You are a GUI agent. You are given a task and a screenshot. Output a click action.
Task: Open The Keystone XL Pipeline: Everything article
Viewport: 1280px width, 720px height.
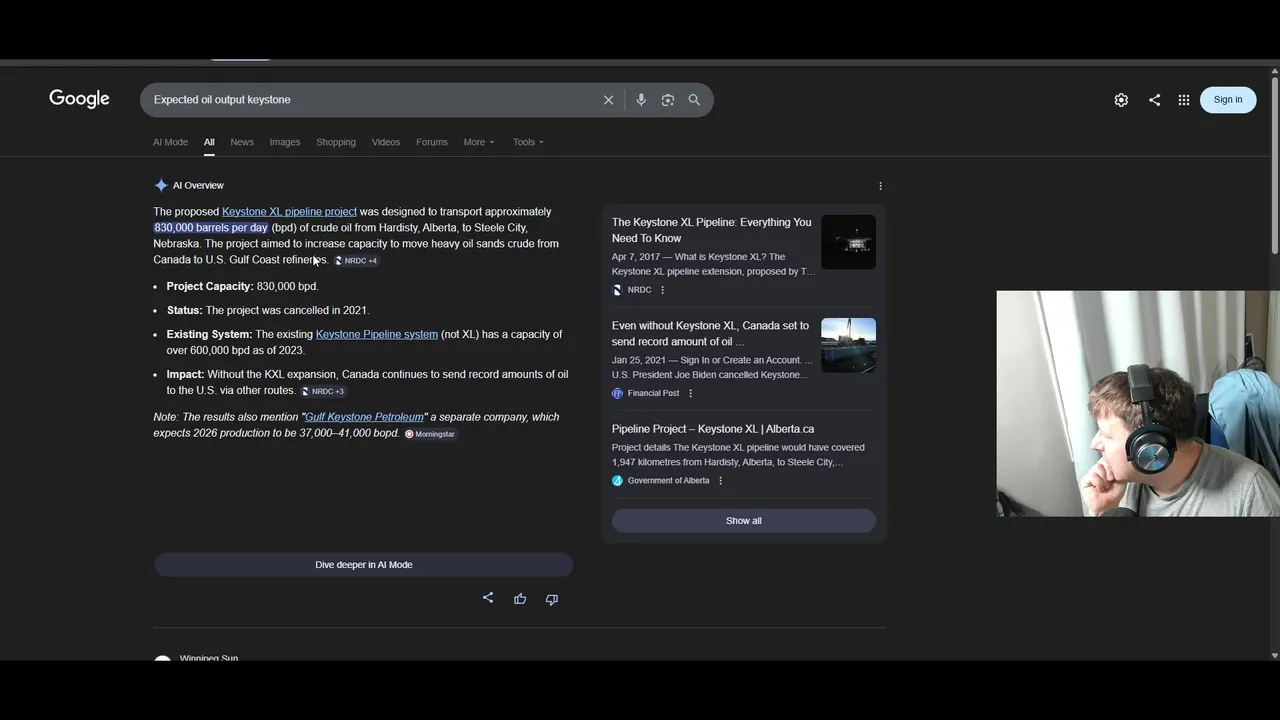(x=712, y=230)
